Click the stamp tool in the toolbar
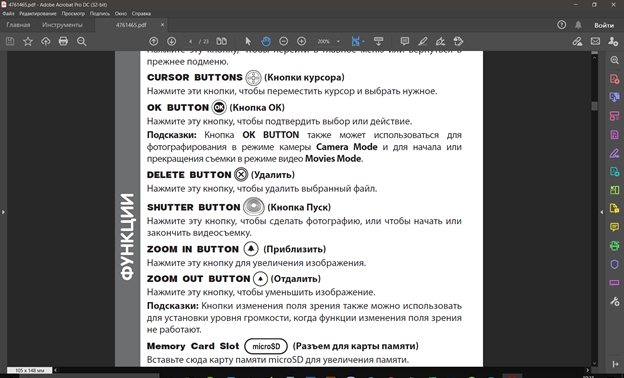Viewport: 624px width, 378px height. [x=458, y=41]
